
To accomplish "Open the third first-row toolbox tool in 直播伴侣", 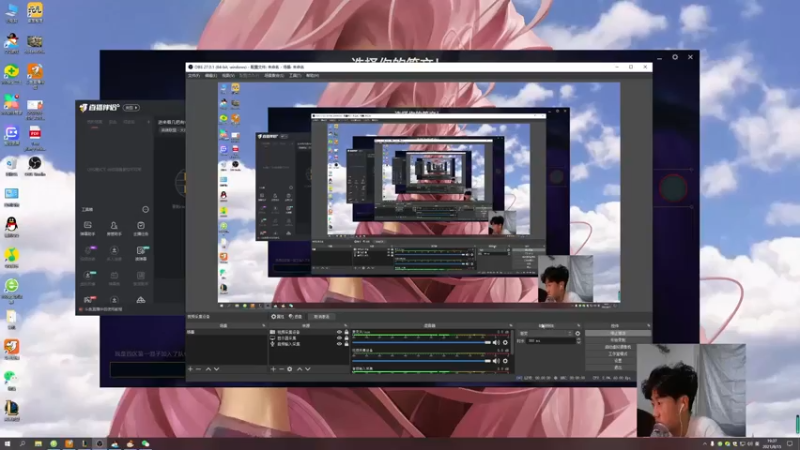I will pyautogui.click(x=141, y=229).
